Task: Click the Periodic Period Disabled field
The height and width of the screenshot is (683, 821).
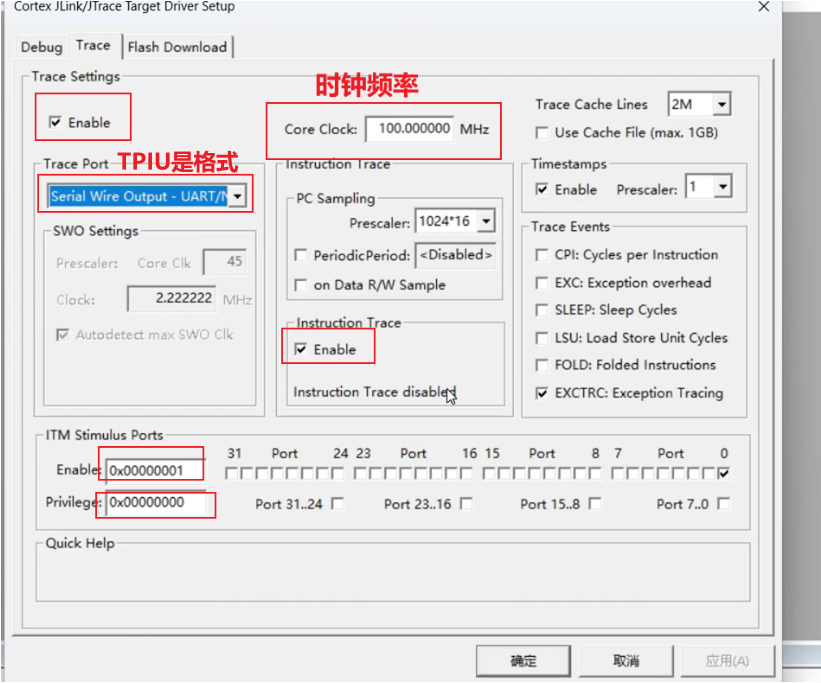Action: [x=456, y=255]
